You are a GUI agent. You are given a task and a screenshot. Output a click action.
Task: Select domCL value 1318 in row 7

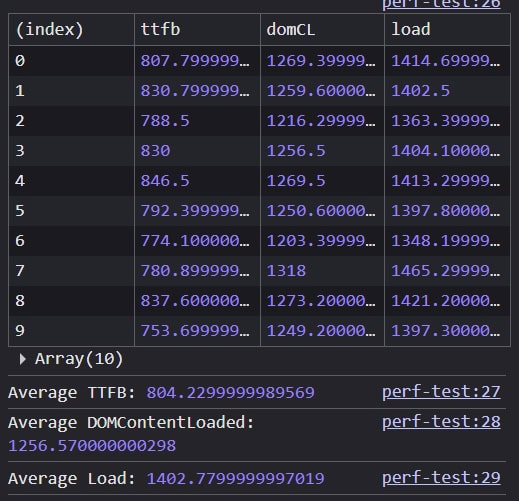tap(286, 271)
